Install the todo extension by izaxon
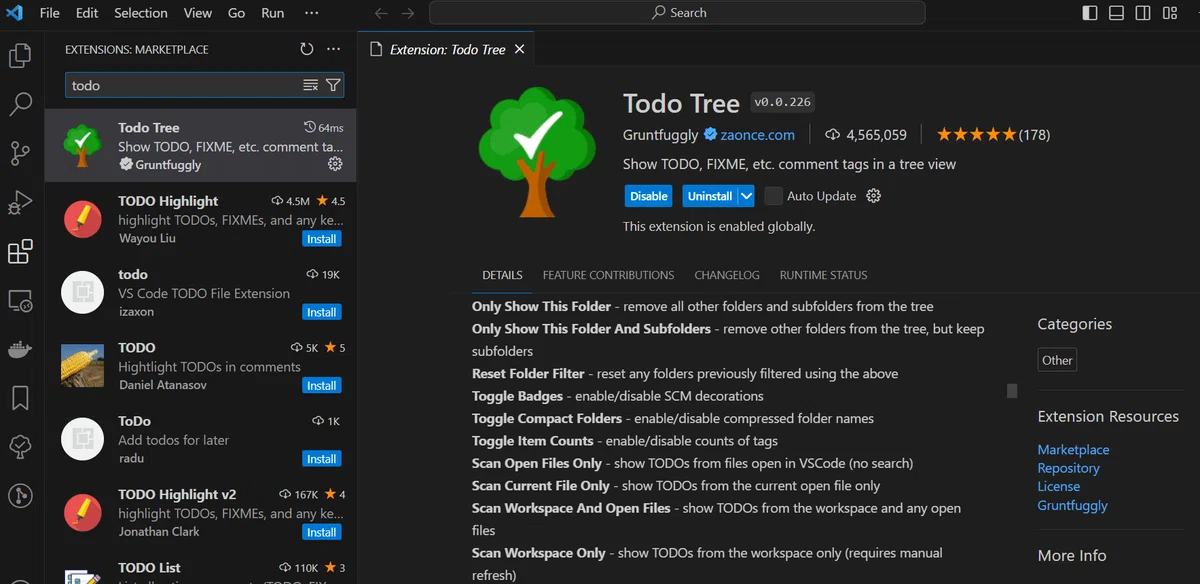Screen dimensions: 1200x584 pos(322,312)
